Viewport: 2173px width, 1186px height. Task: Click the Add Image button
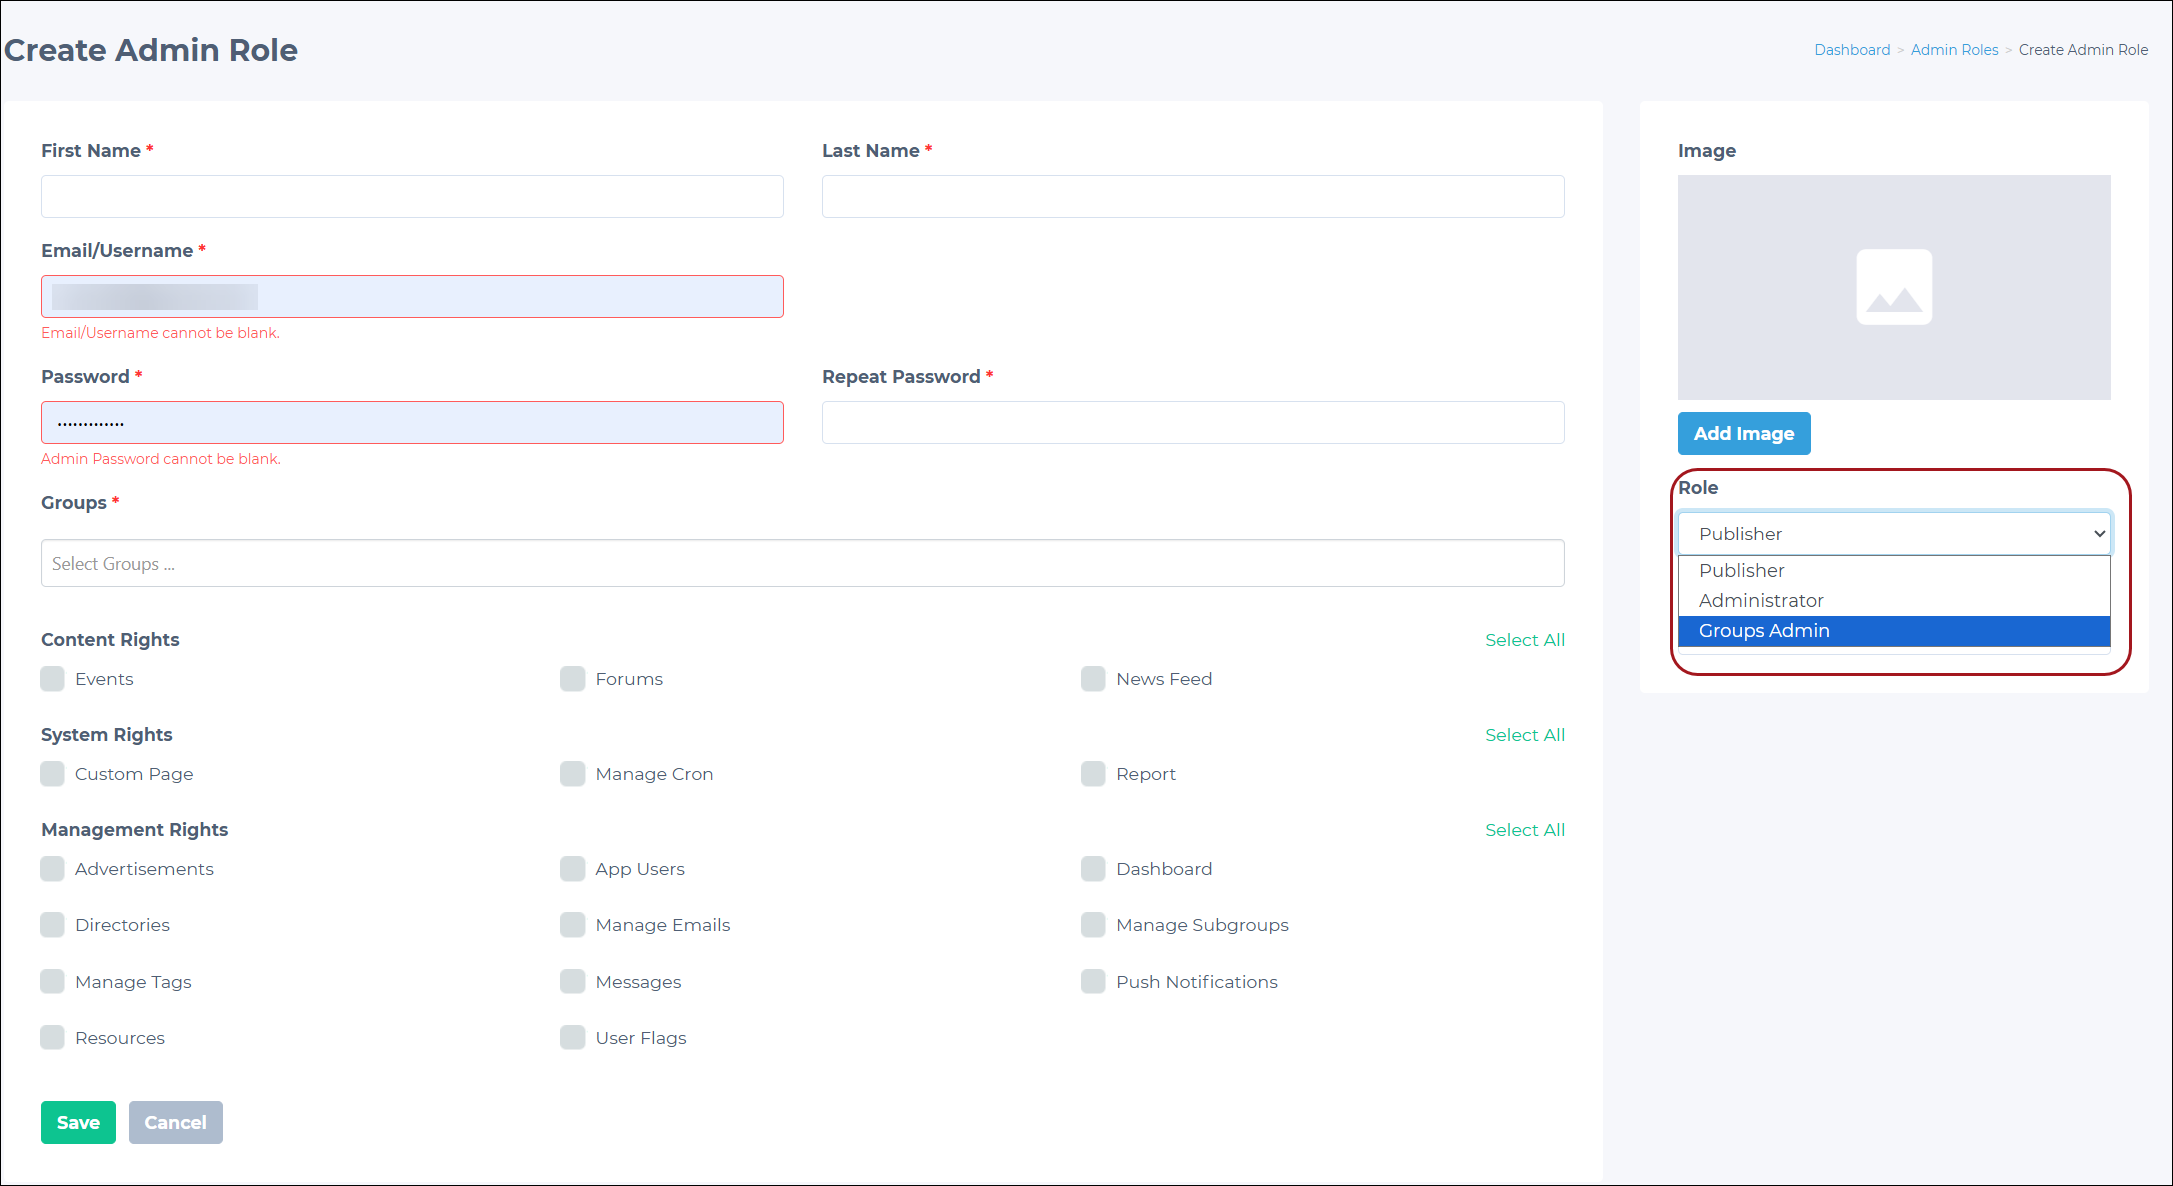coord(1744,434)
